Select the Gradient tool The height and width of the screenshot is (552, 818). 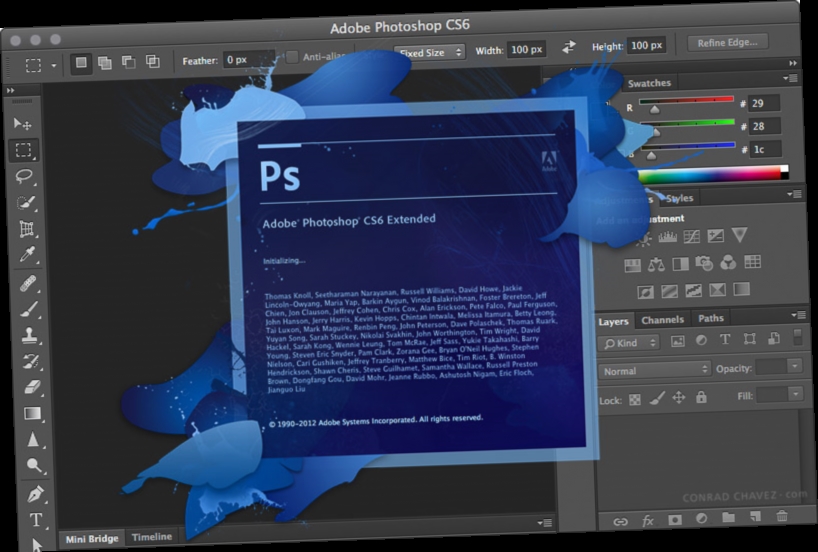pyautogui.click(x=32, y=413)
